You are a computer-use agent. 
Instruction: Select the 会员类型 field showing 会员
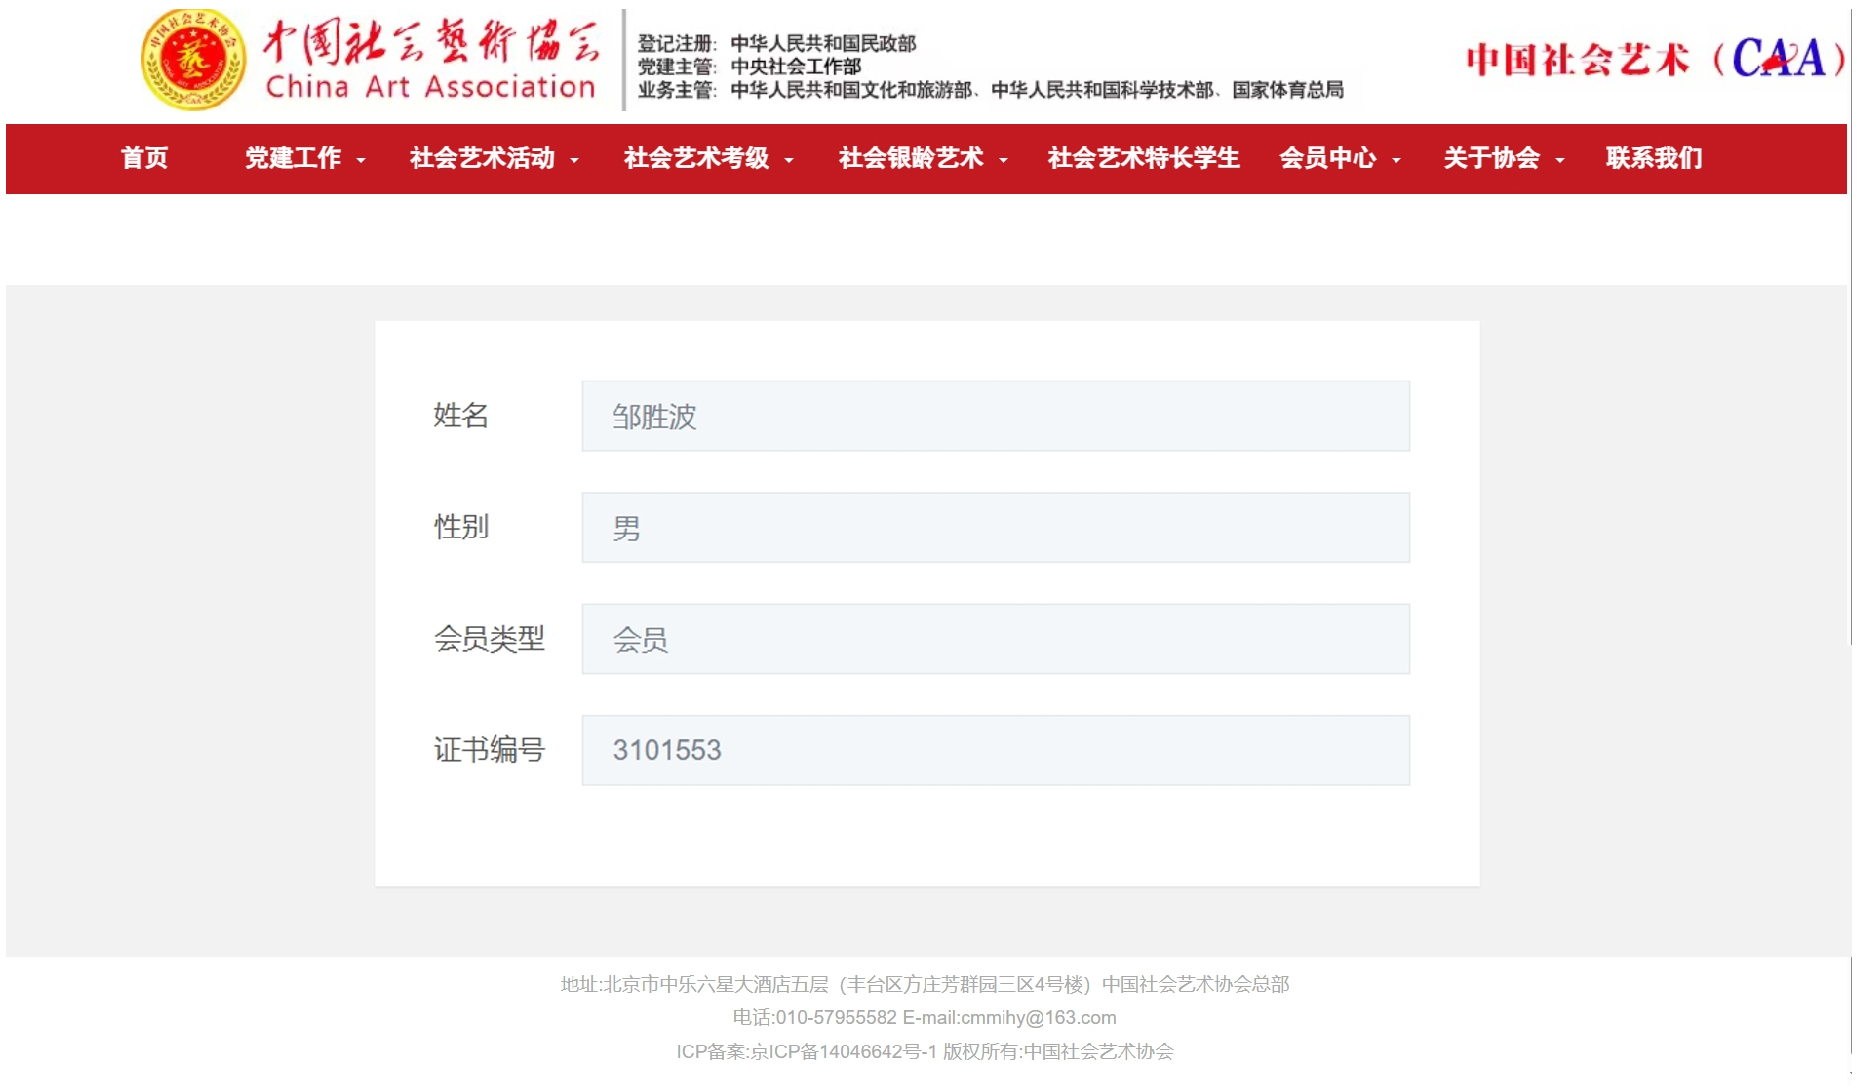995,639
